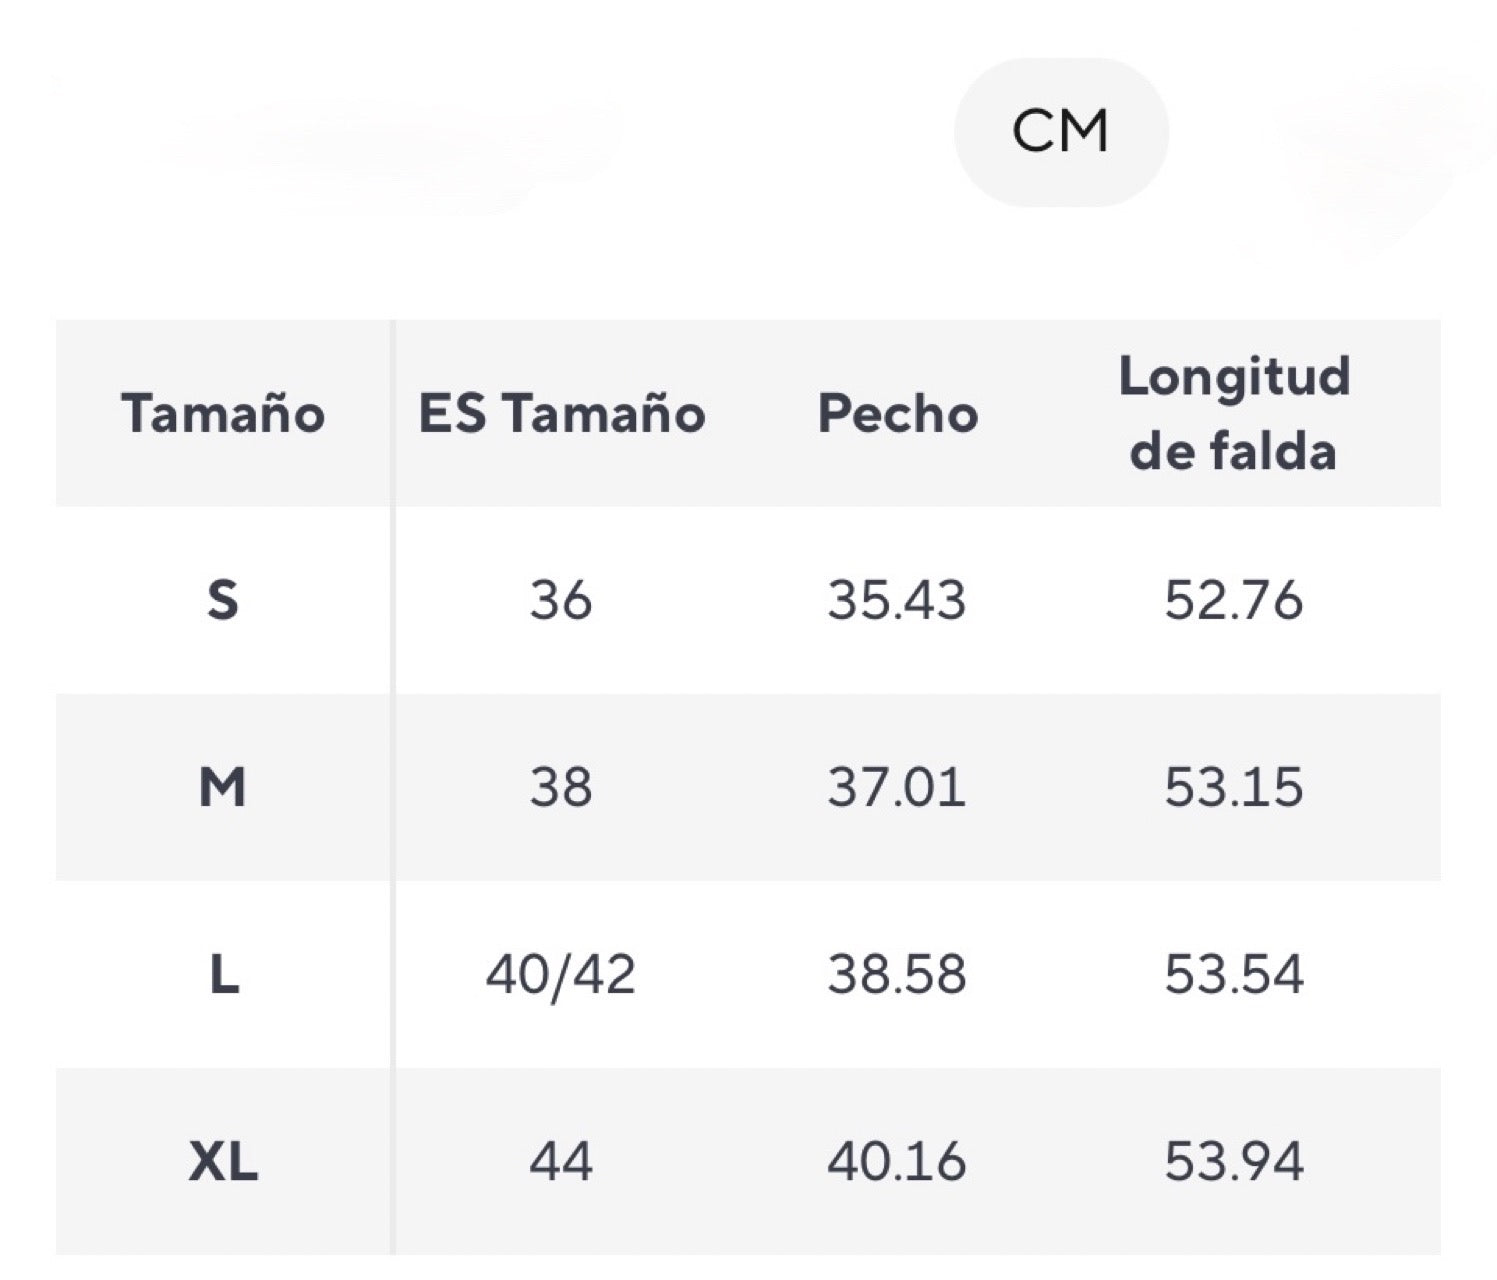Click ES size 38 cell
Image resolution: width=1497 pixels, height=1280 pixels.
[561, 787]
